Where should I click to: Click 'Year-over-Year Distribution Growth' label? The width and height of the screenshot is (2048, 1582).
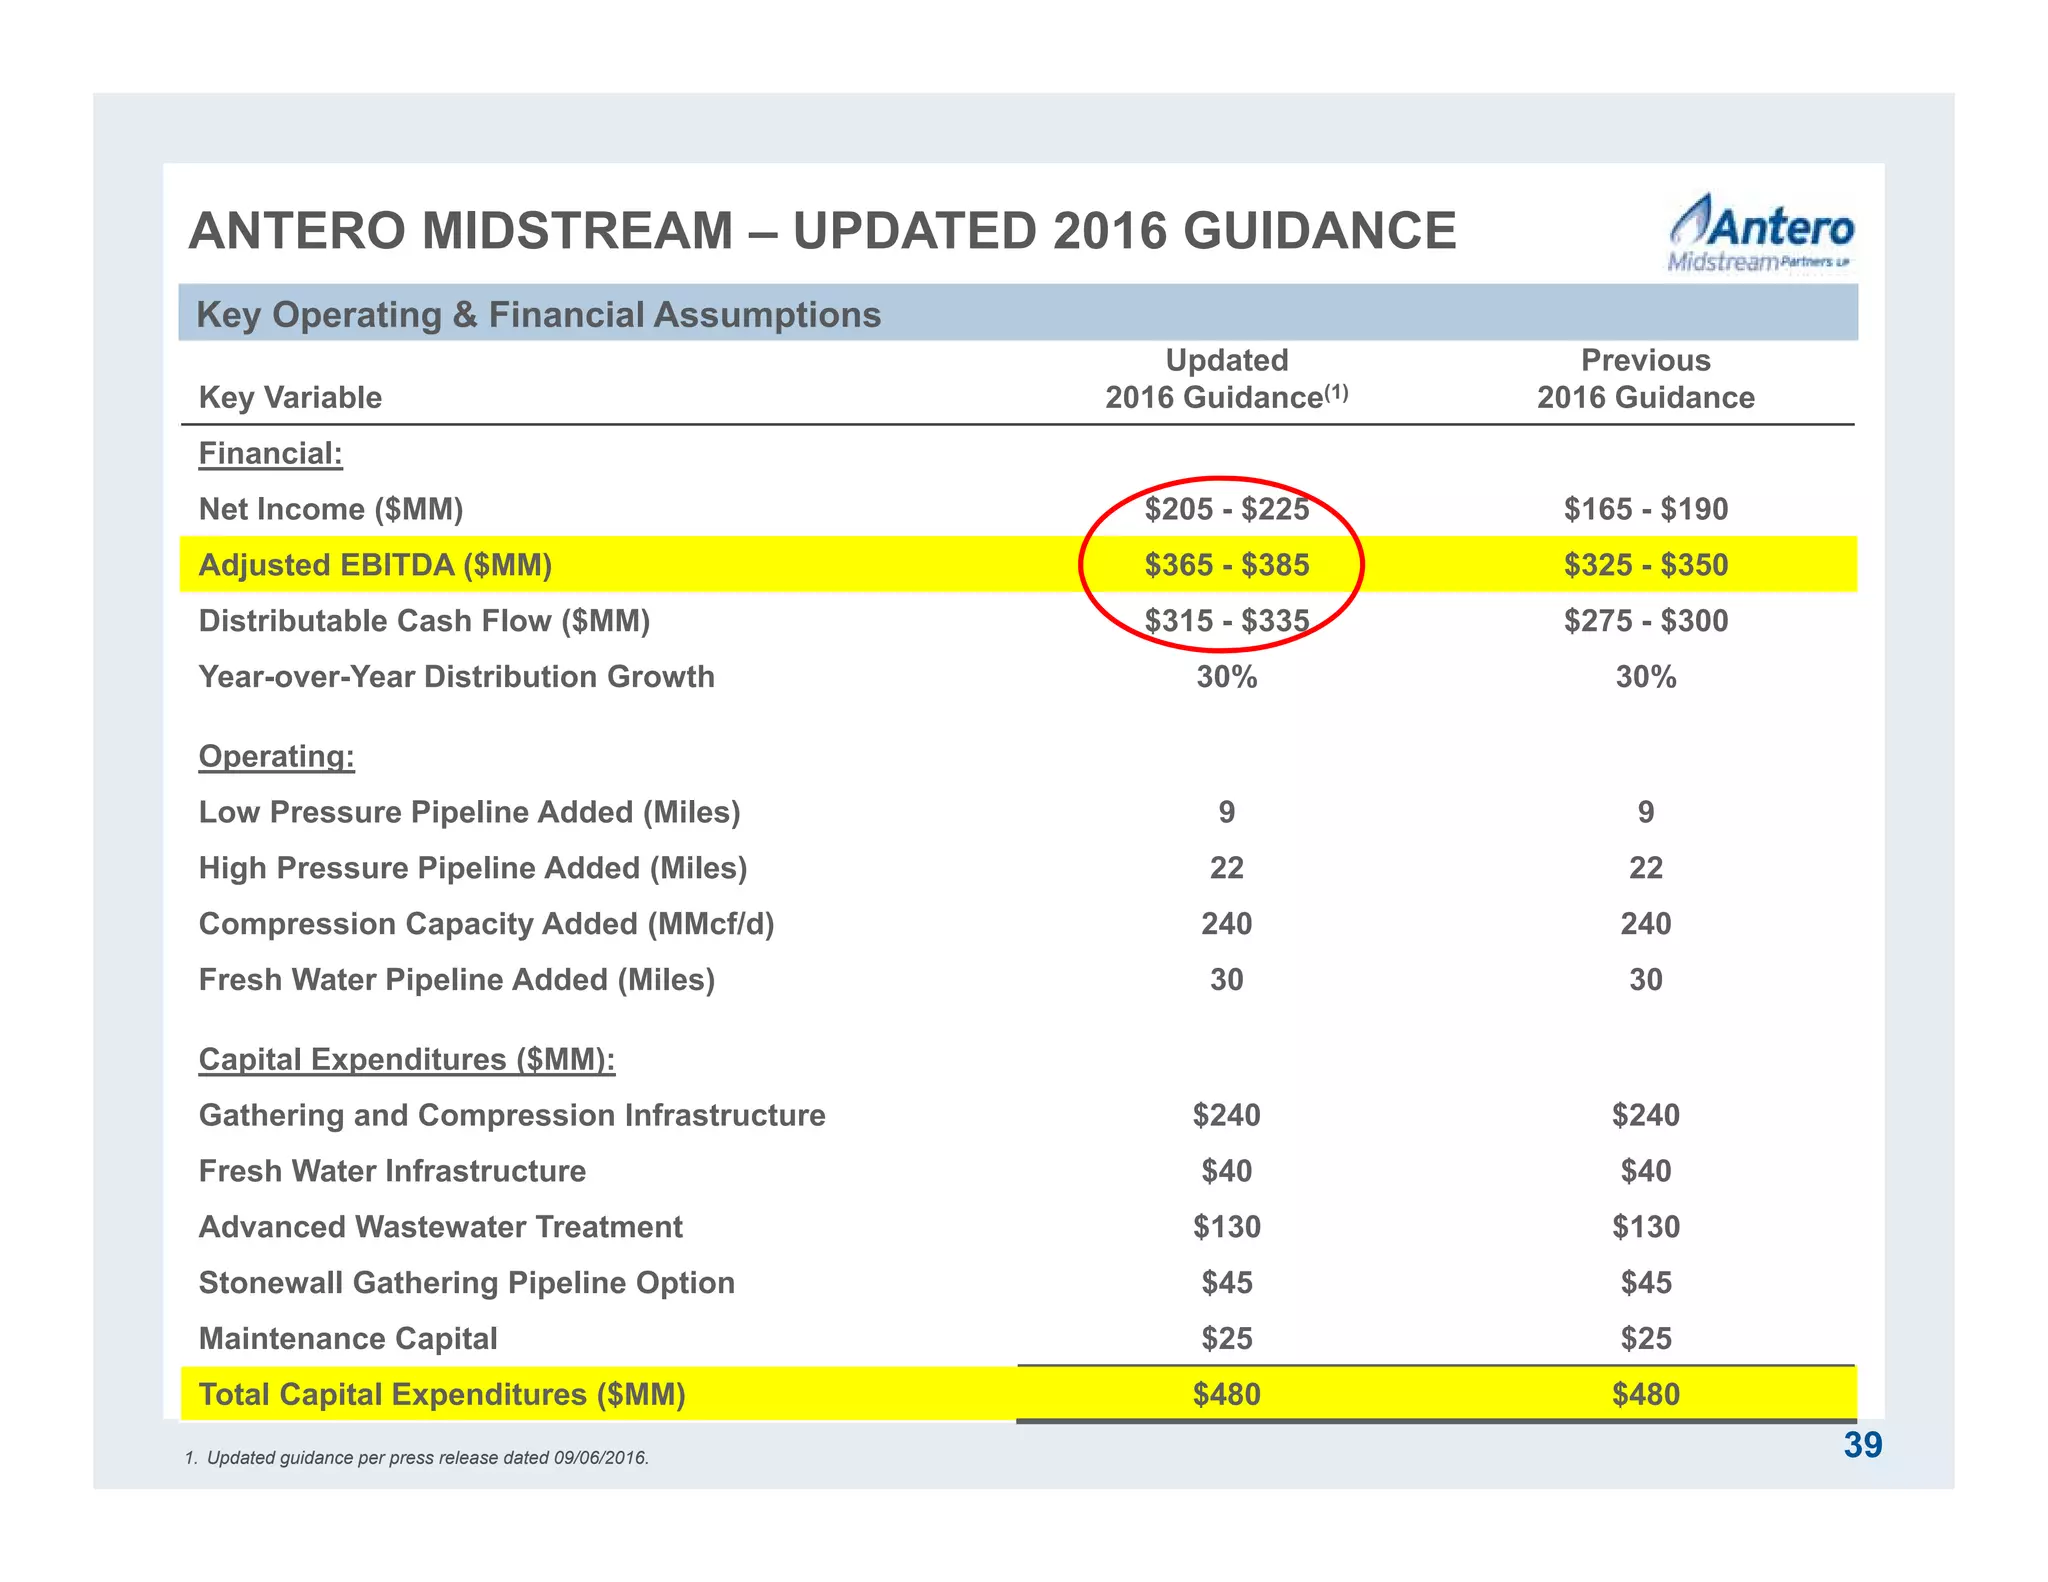point(457,677)
